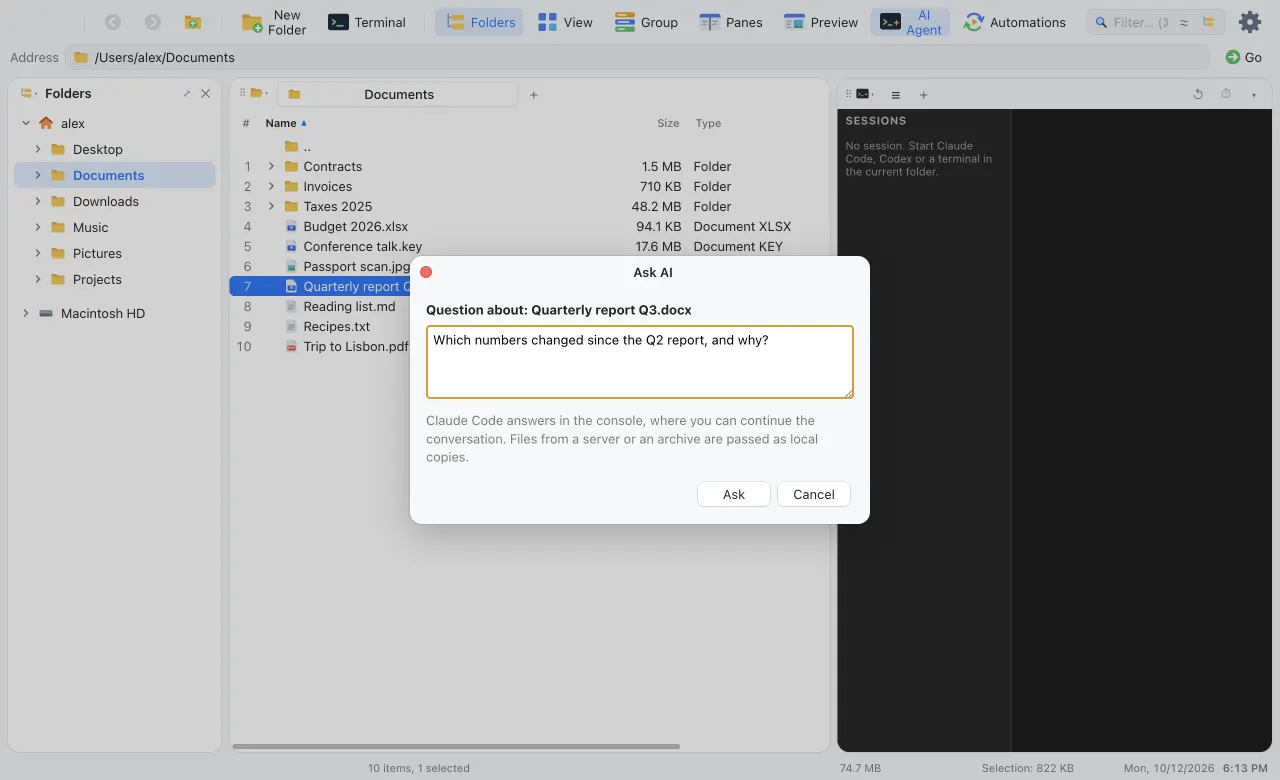This screenshot has width=1280, height=780.
Task: Open the console panel type dropdown
Action: coord(866,94)
